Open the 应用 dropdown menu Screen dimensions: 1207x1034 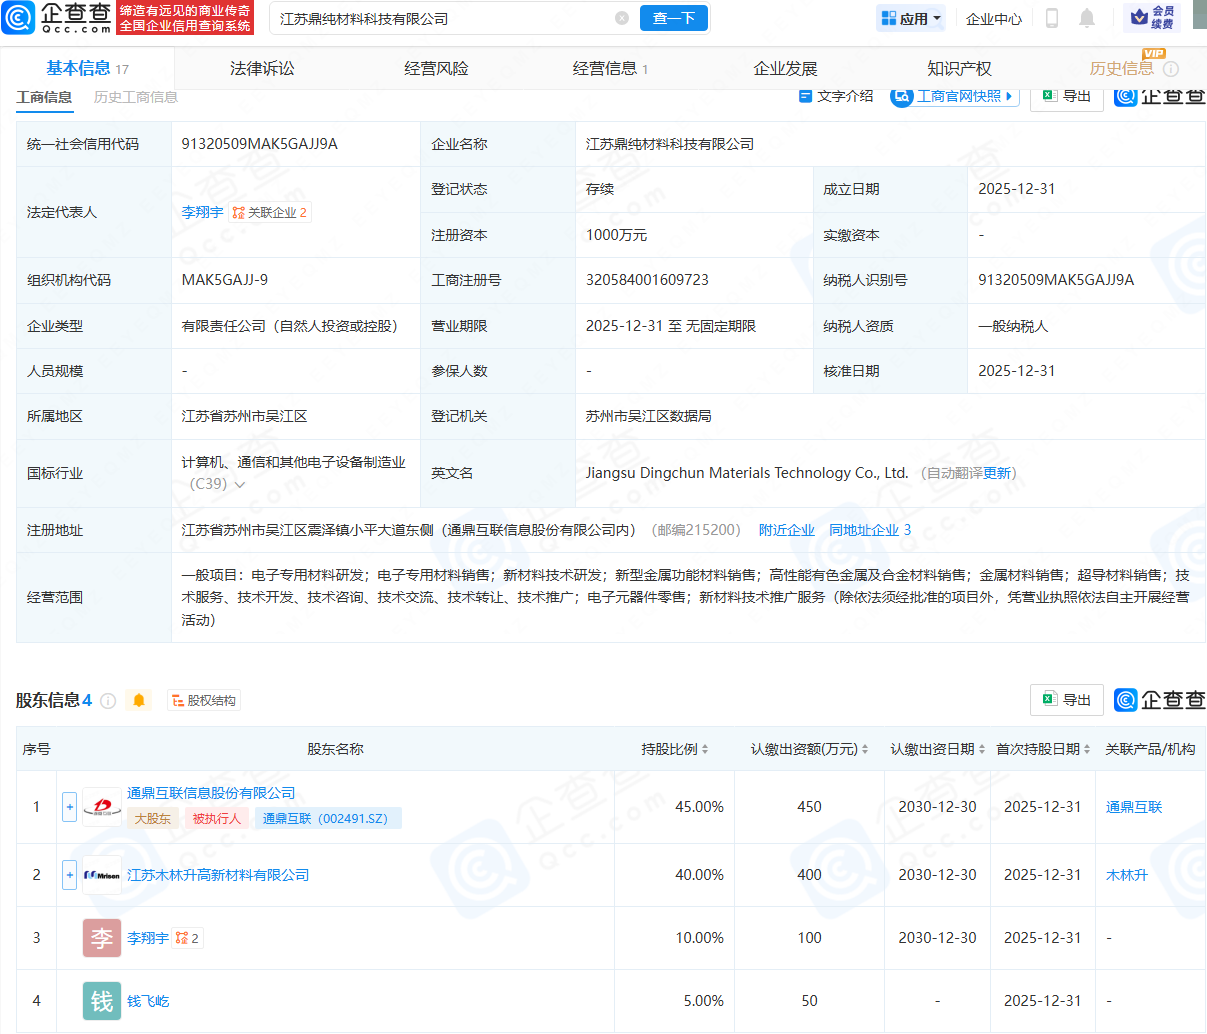click(911, 18)
